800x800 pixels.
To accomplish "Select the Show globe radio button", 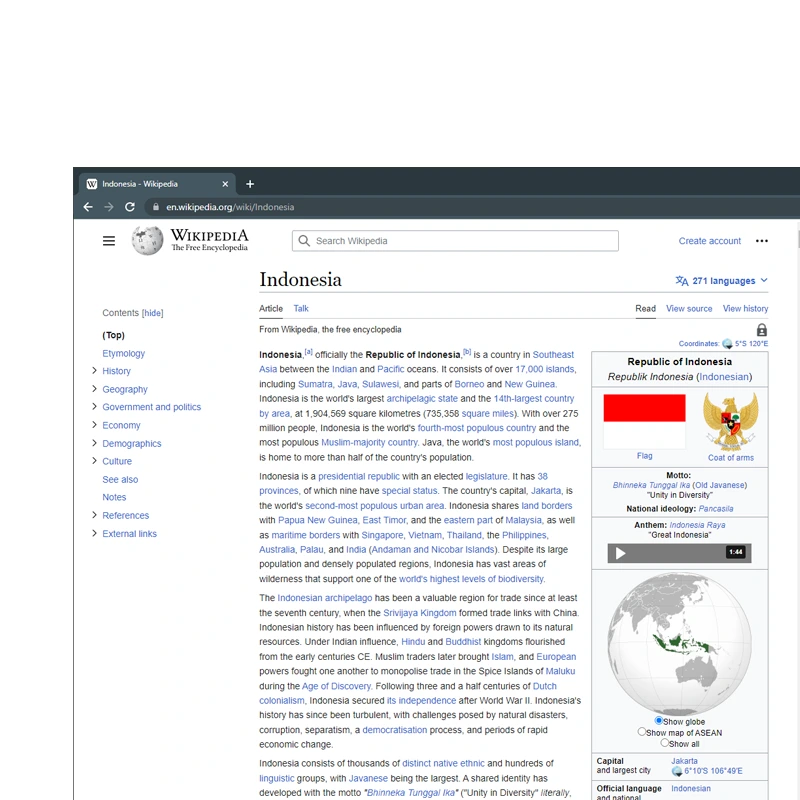I will pos(659,720).
